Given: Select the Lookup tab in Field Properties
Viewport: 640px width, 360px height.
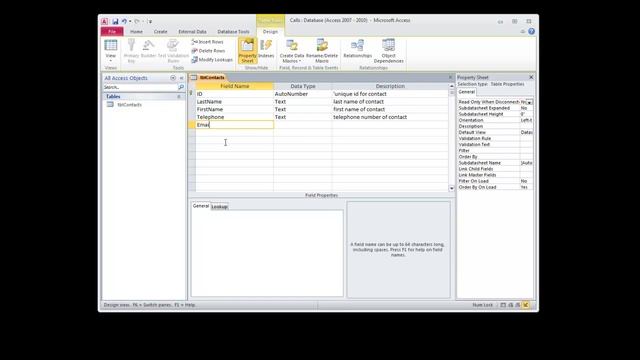Looking at the screenshot, I should (x=219, y=207).
